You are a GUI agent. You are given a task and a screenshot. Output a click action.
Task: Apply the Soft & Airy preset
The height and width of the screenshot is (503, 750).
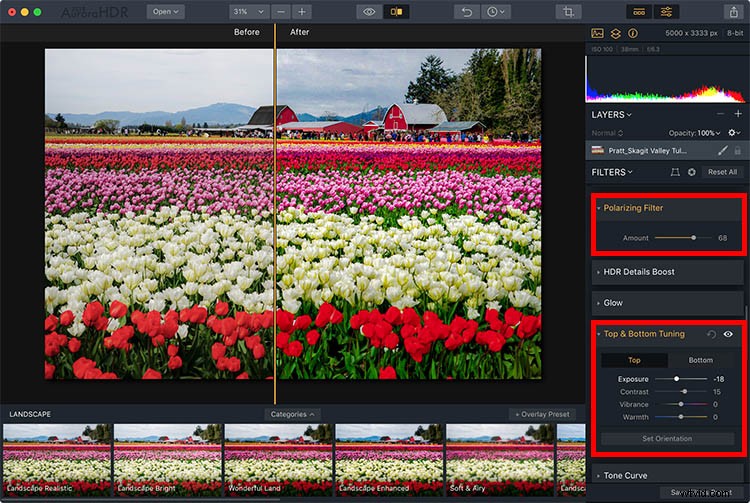(500, 460)
